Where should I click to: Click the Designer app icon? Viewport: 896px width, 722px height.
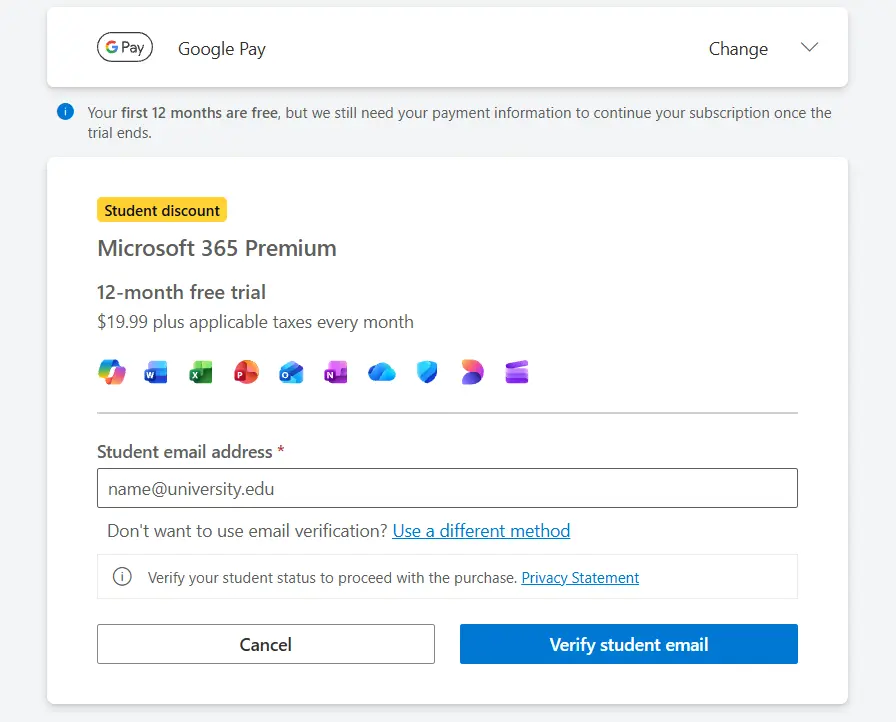[x=472, y=372]
